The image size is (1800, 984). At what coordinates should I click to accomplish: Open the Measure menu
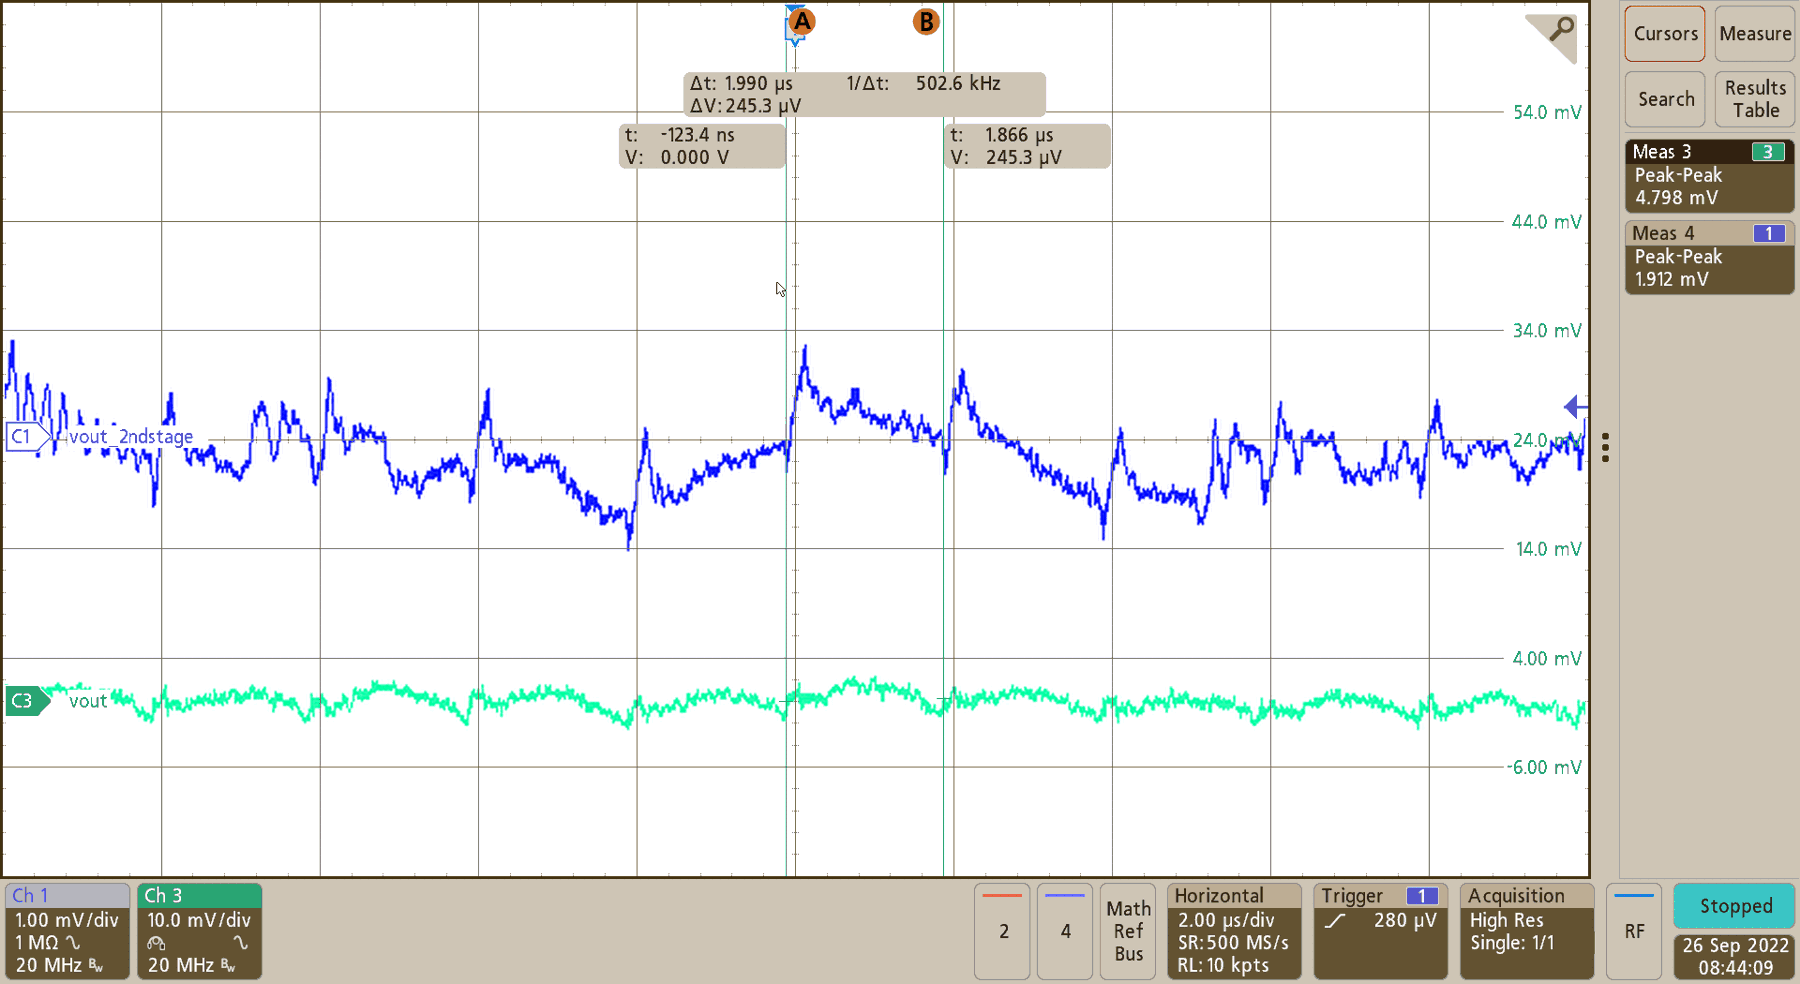(x=1754, y=33)
